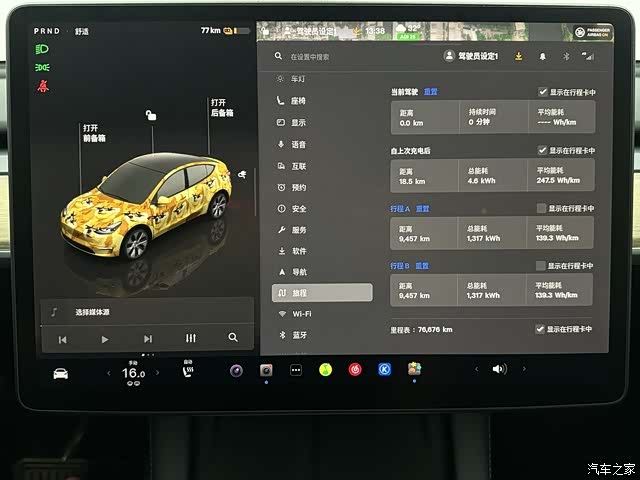Decrease cabin temperature with left arrow
640x480 pixels.
click(109, 373)
